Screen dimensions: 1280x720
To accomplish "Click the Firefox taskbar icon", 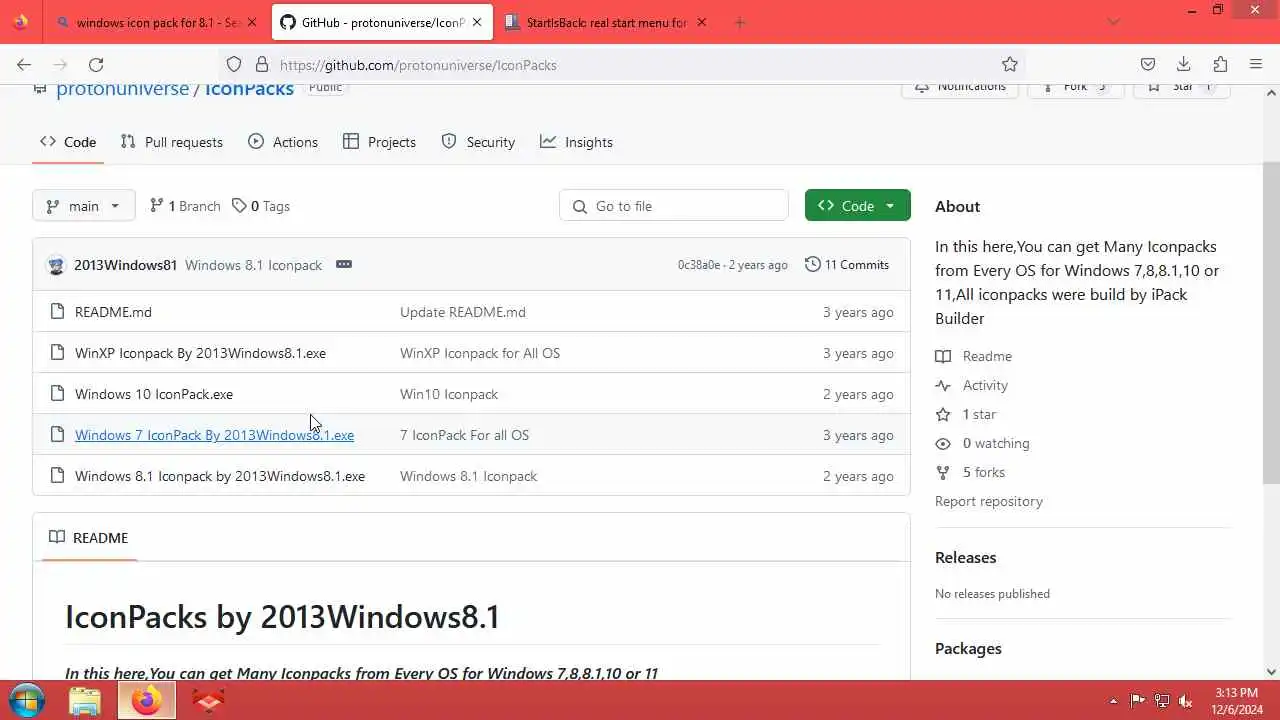I will tap(146, 701).
